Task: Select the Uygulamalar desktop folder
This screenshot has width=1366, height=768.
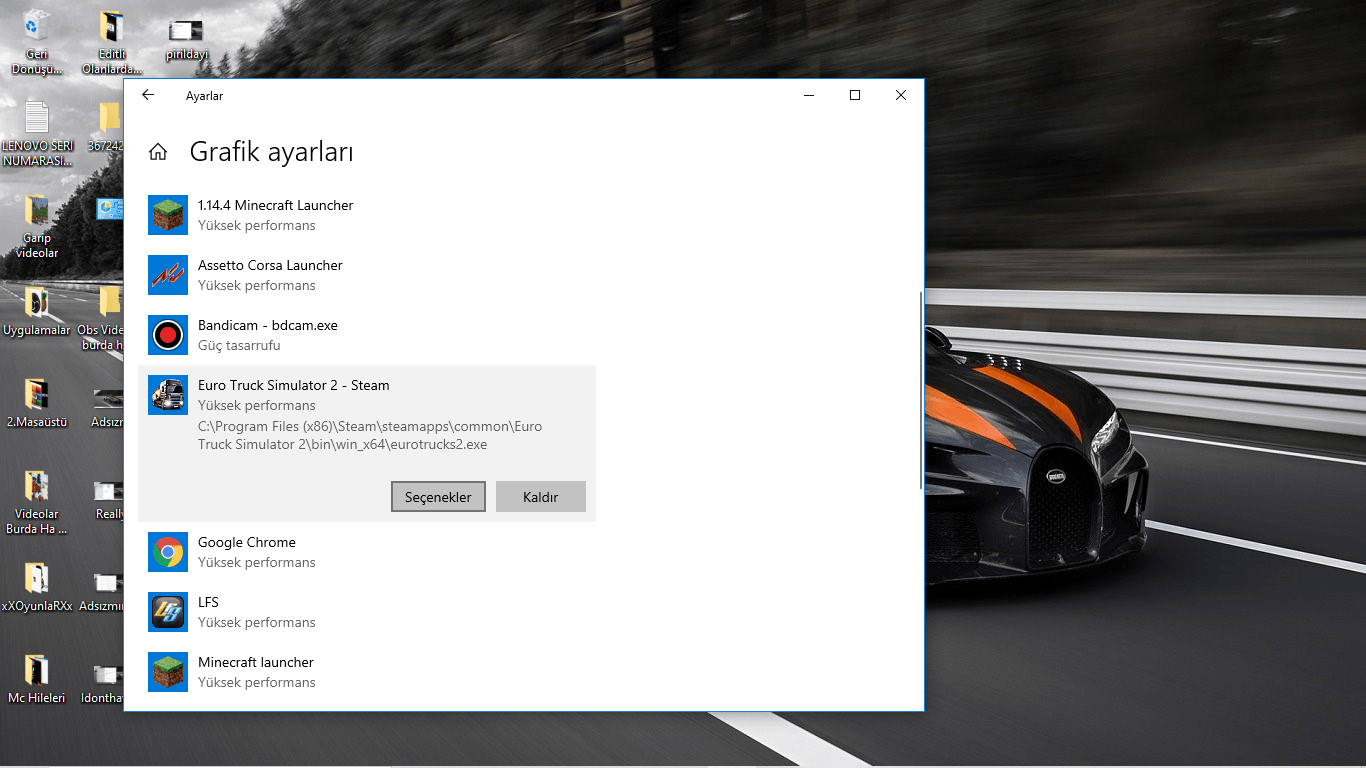Action: [x=37, y=312]
